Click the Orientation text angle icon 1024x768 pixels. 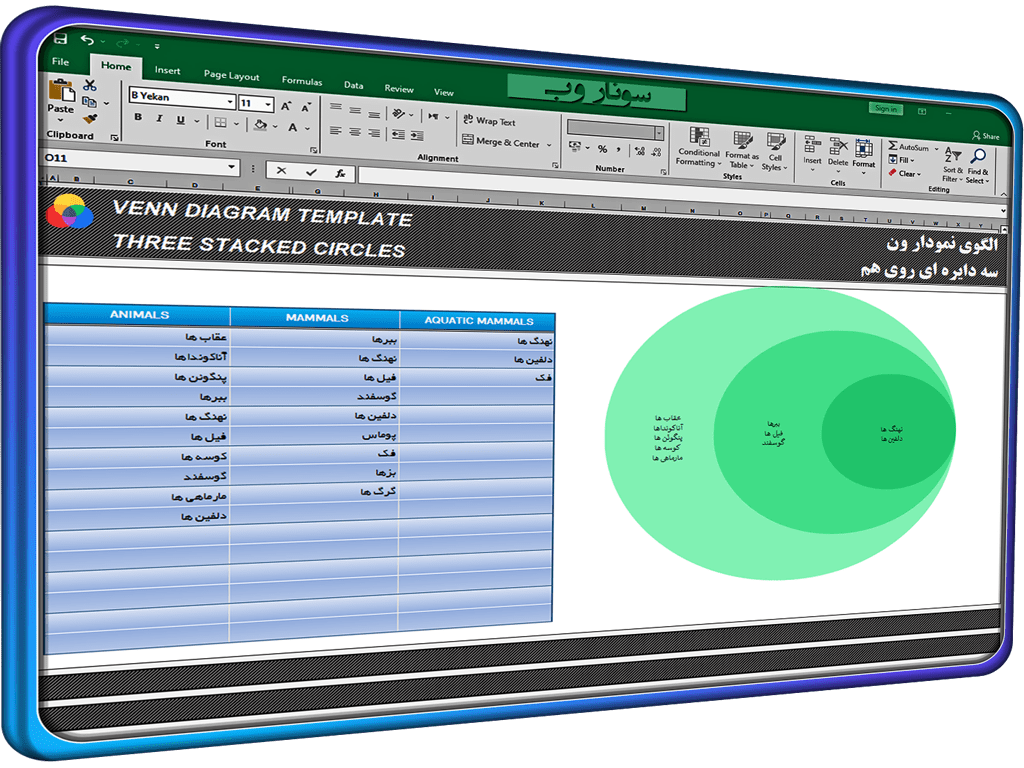pyautogui.click(x=398, y=114)
